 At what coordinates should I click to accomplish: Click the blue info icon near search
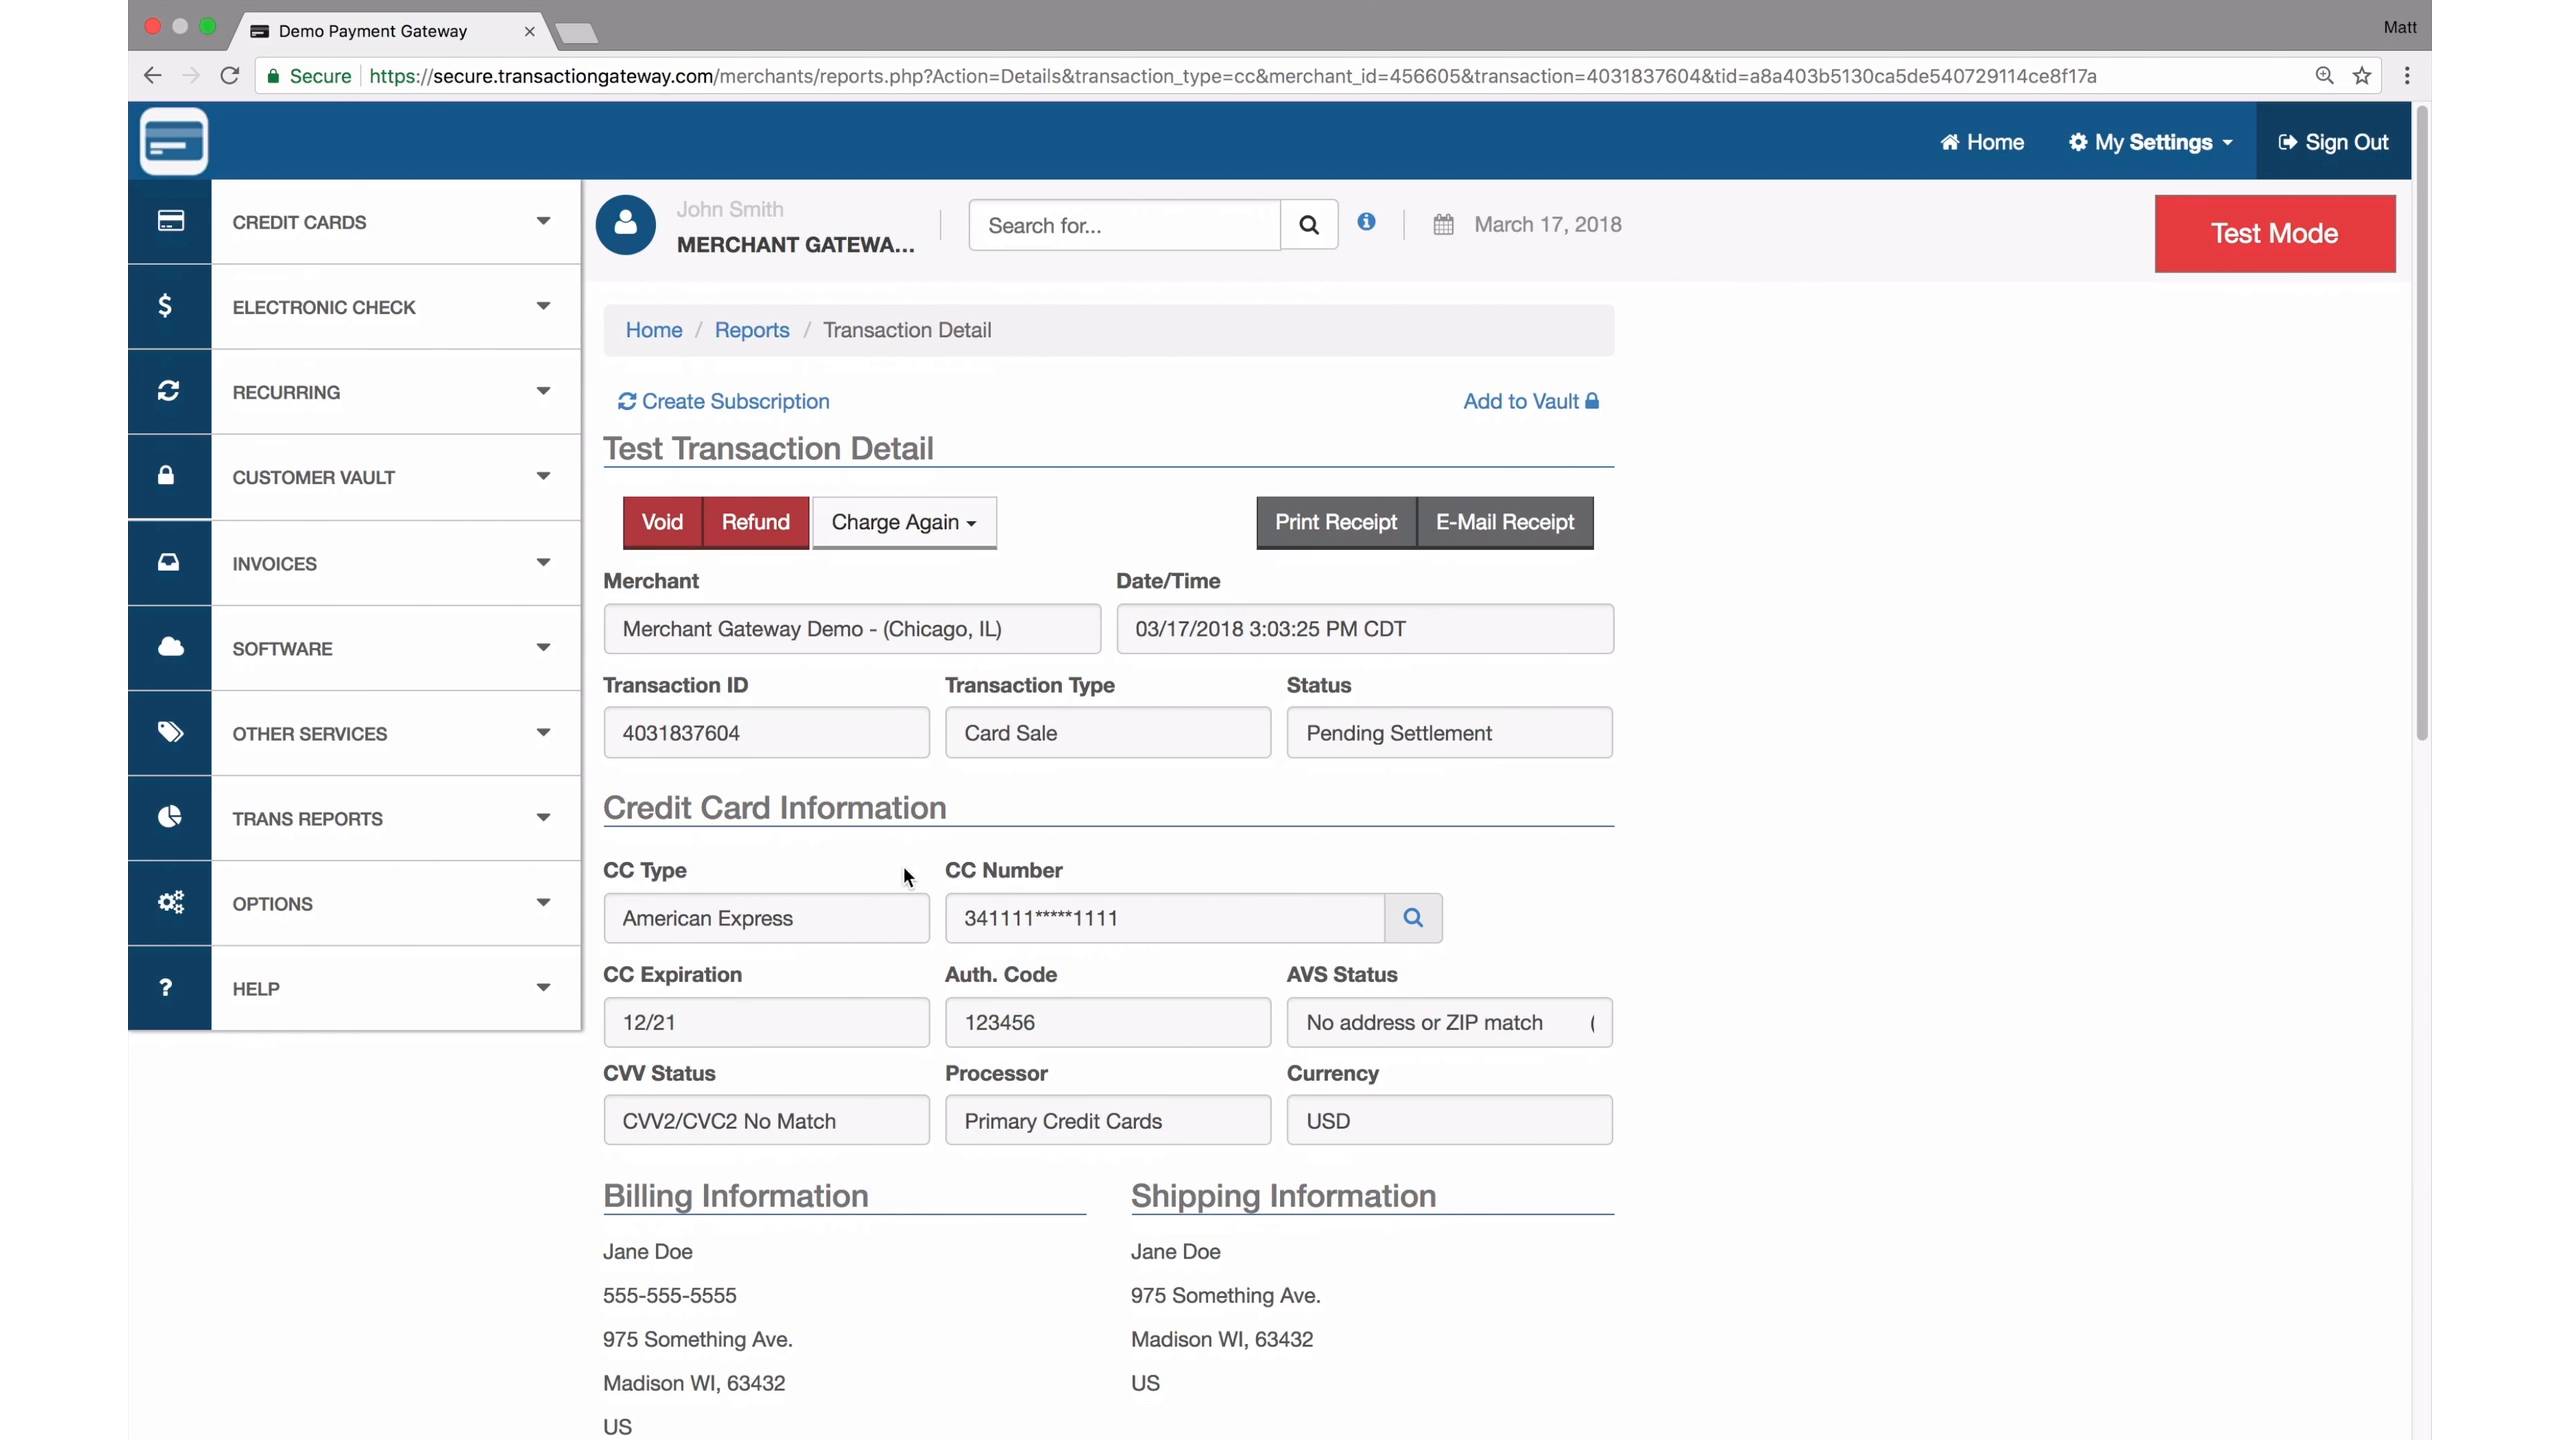[x=1366, y=222]
